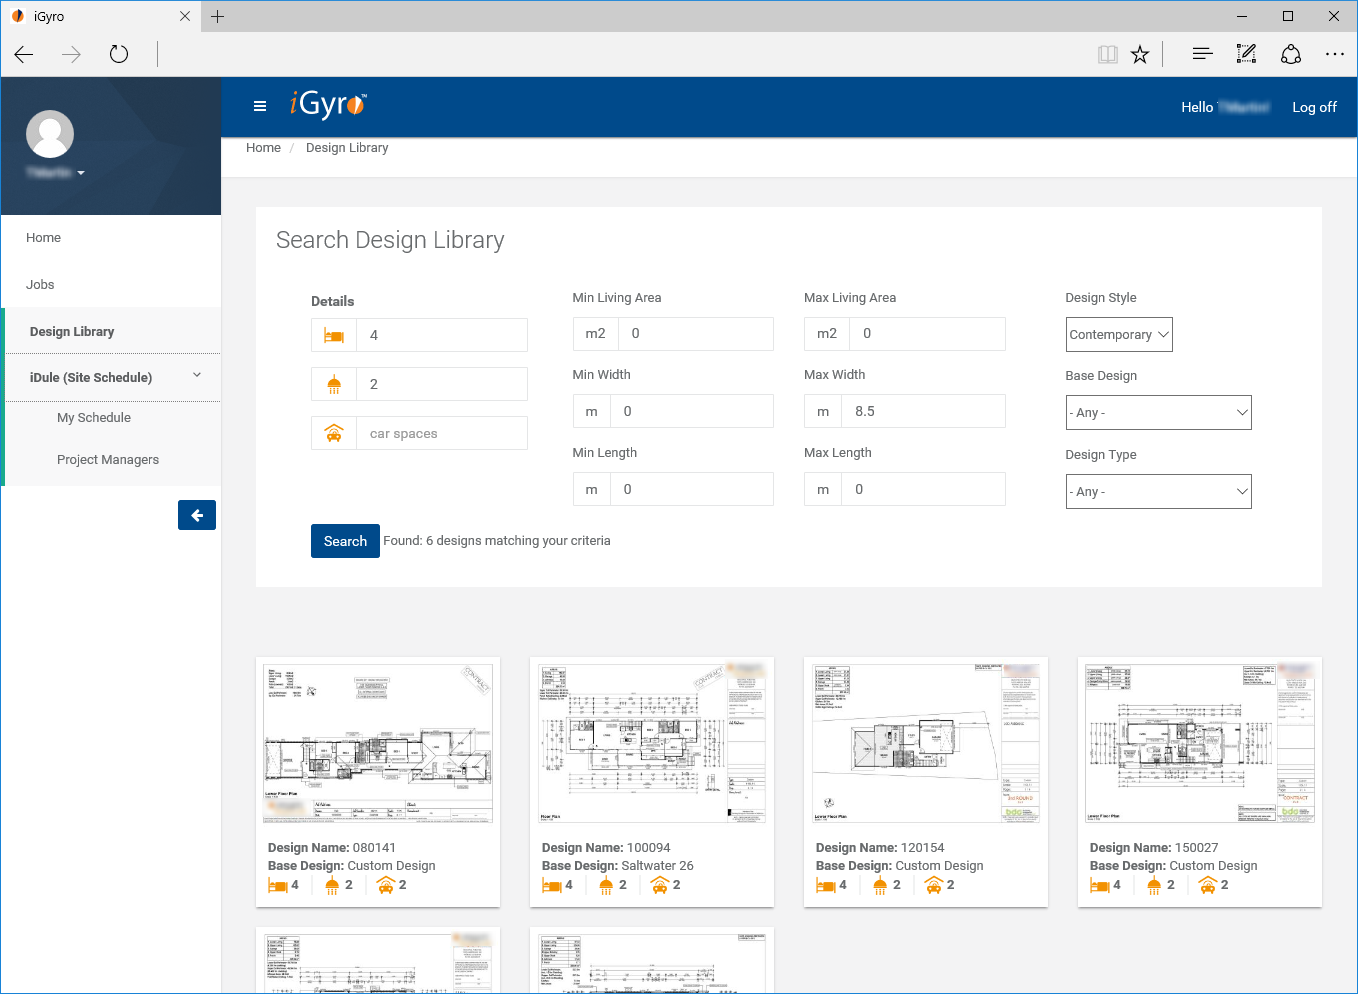The width and height of the screenshot is (1358, 994).
Task: Click the 'Base Design: Saltwater 26' text
Action: coord(618,866)
